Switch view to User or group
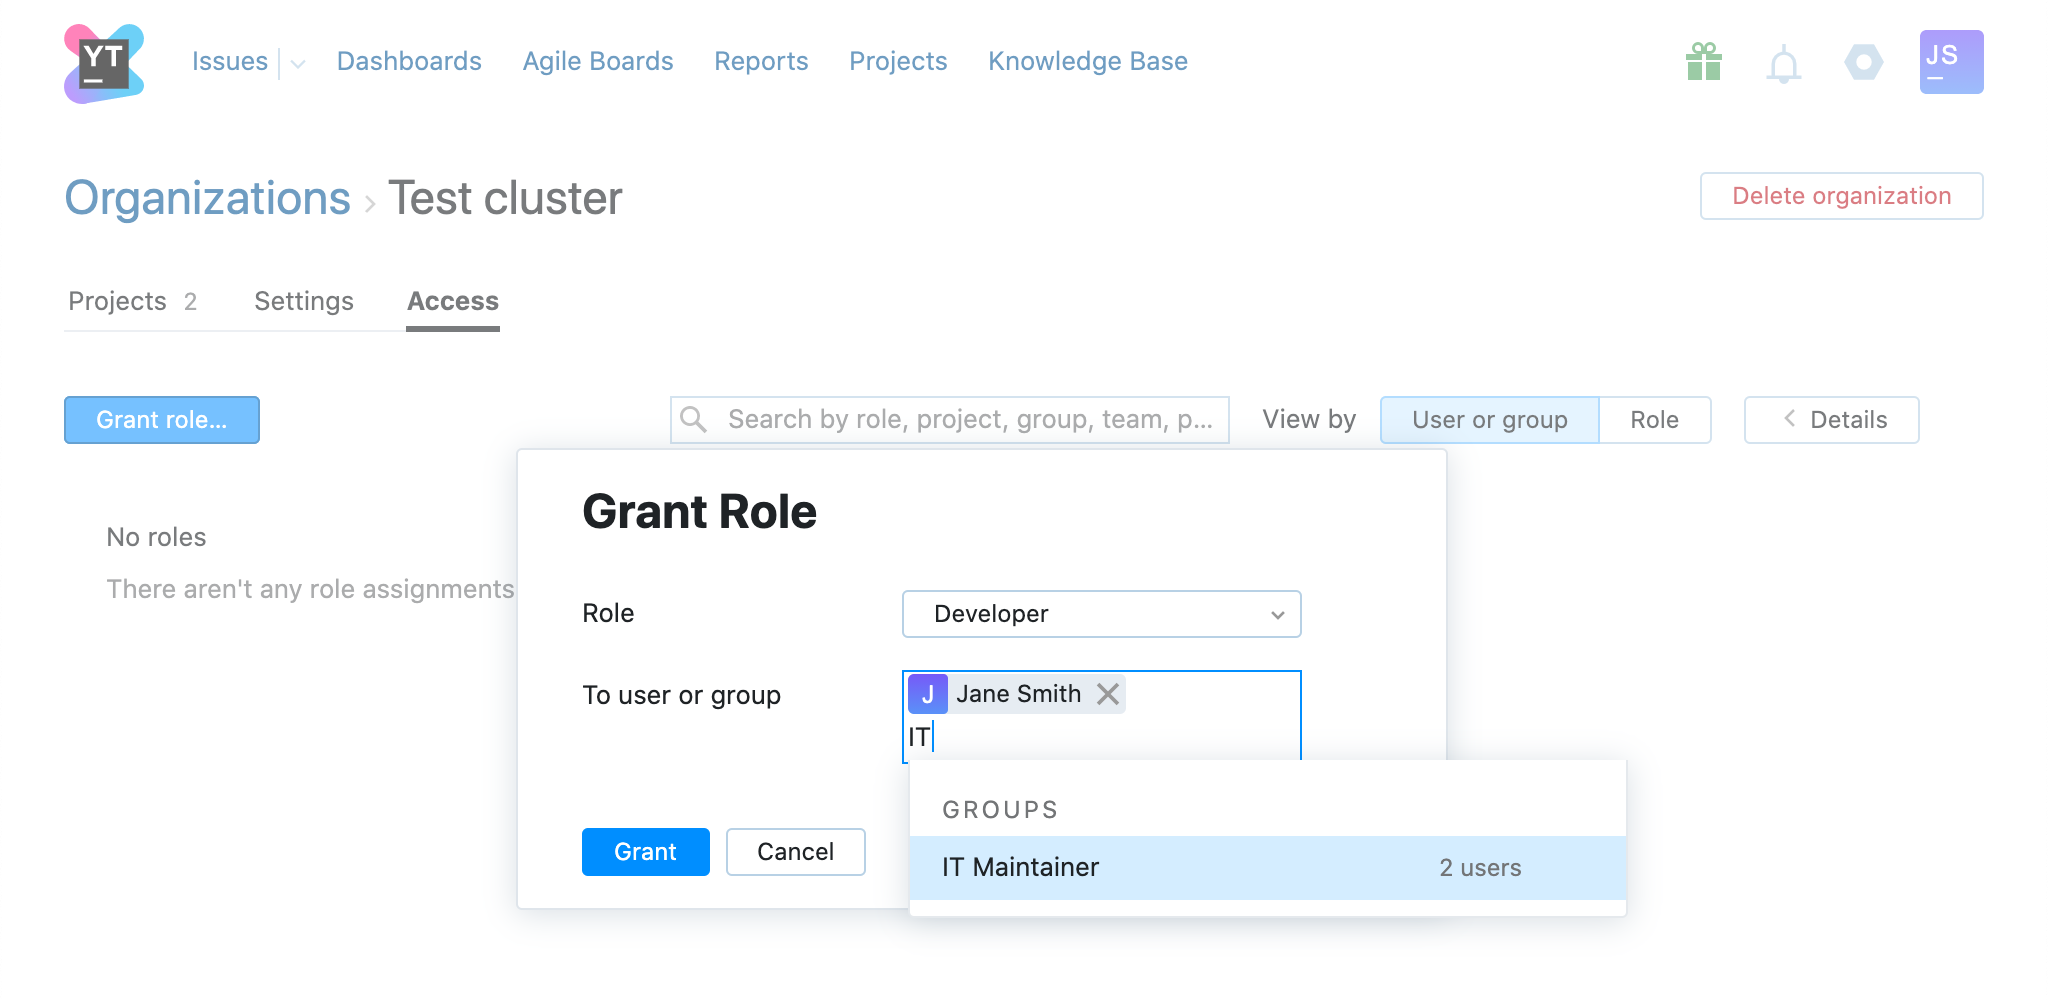 coord(1489,420)
